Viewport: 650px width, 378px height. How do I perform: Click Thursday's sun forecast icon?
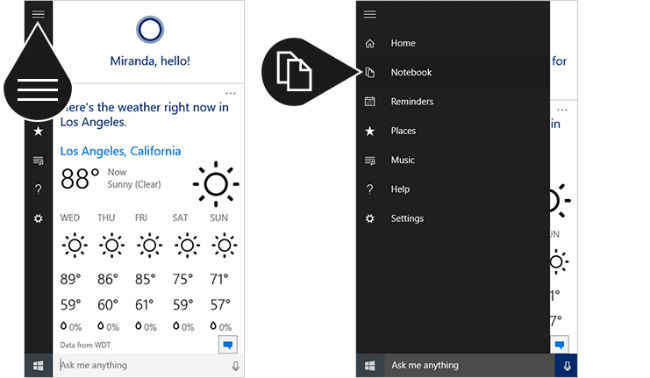112,245
